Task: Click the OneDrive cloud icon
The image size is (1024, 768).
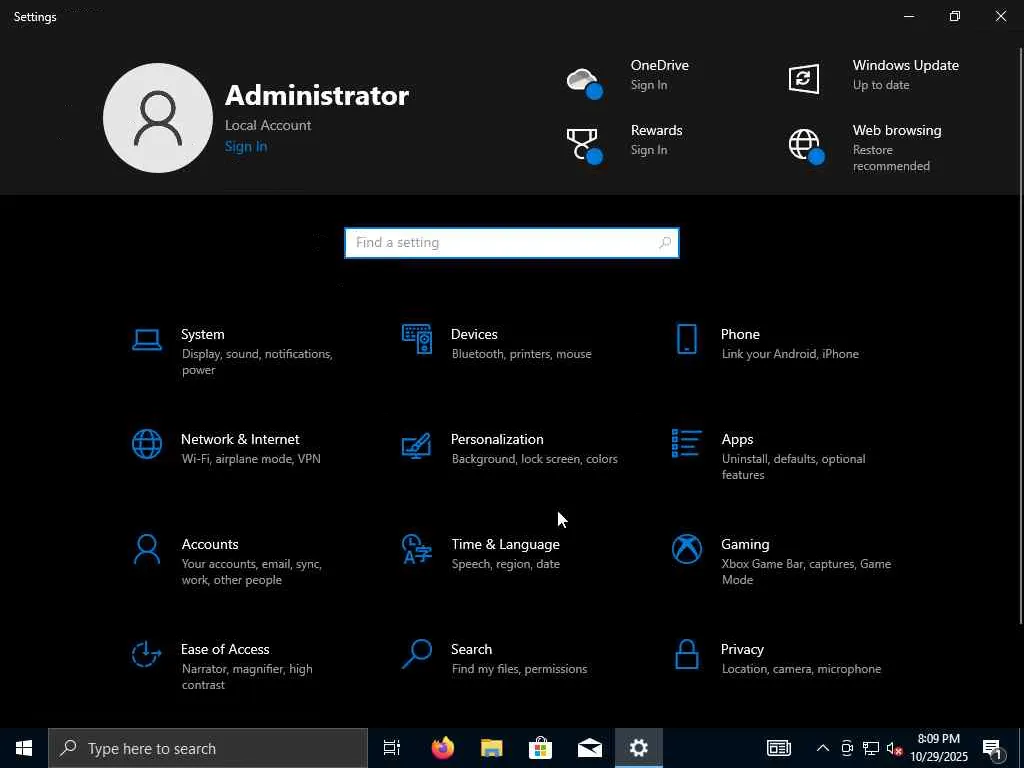Action: point(584,83)
